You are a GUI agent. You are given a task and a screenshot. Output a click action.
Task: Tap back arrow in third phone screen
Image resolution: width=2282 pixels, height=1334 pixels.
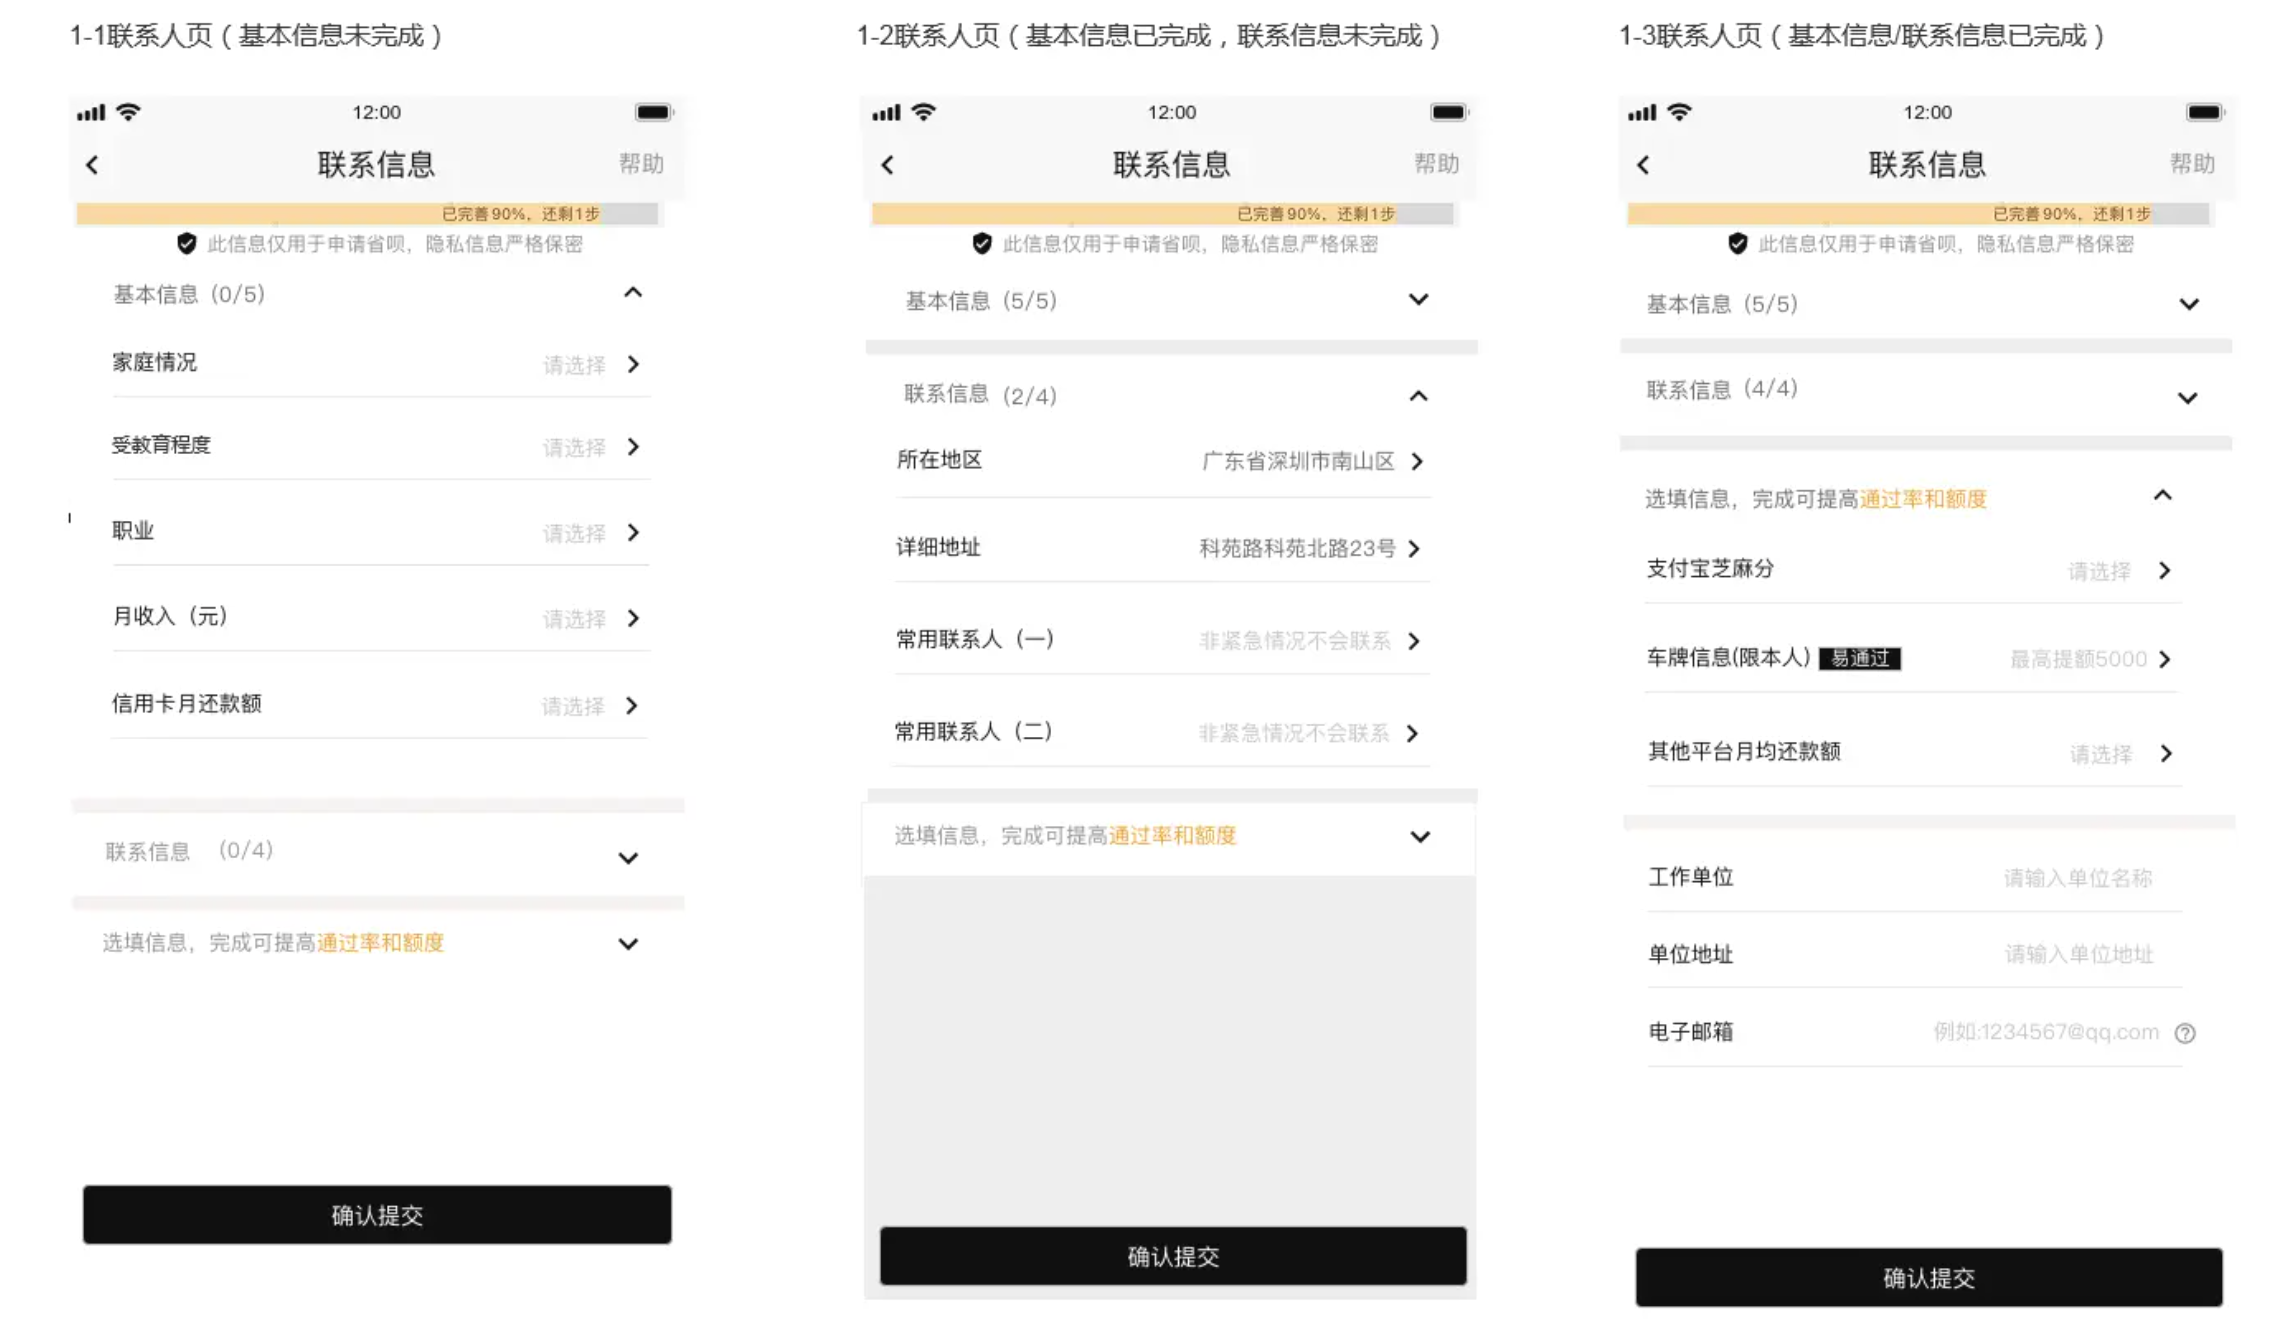1643,165
